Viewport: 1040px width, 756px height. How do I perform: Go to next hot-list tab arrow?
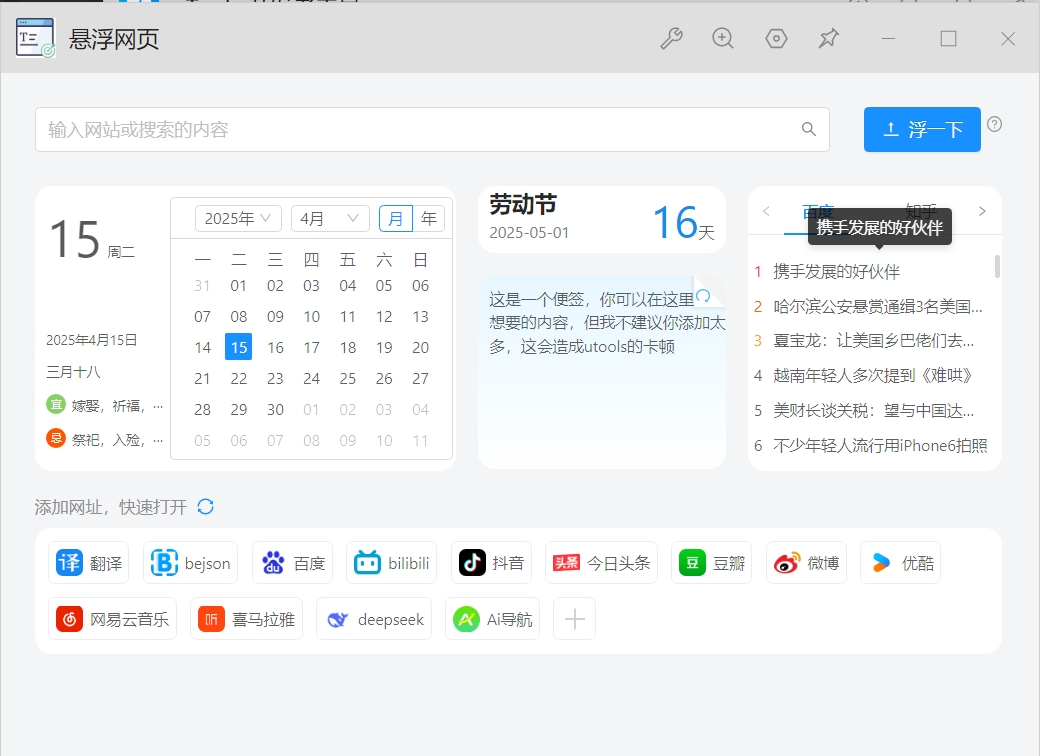pyautogui.click(x=982, y=211)
